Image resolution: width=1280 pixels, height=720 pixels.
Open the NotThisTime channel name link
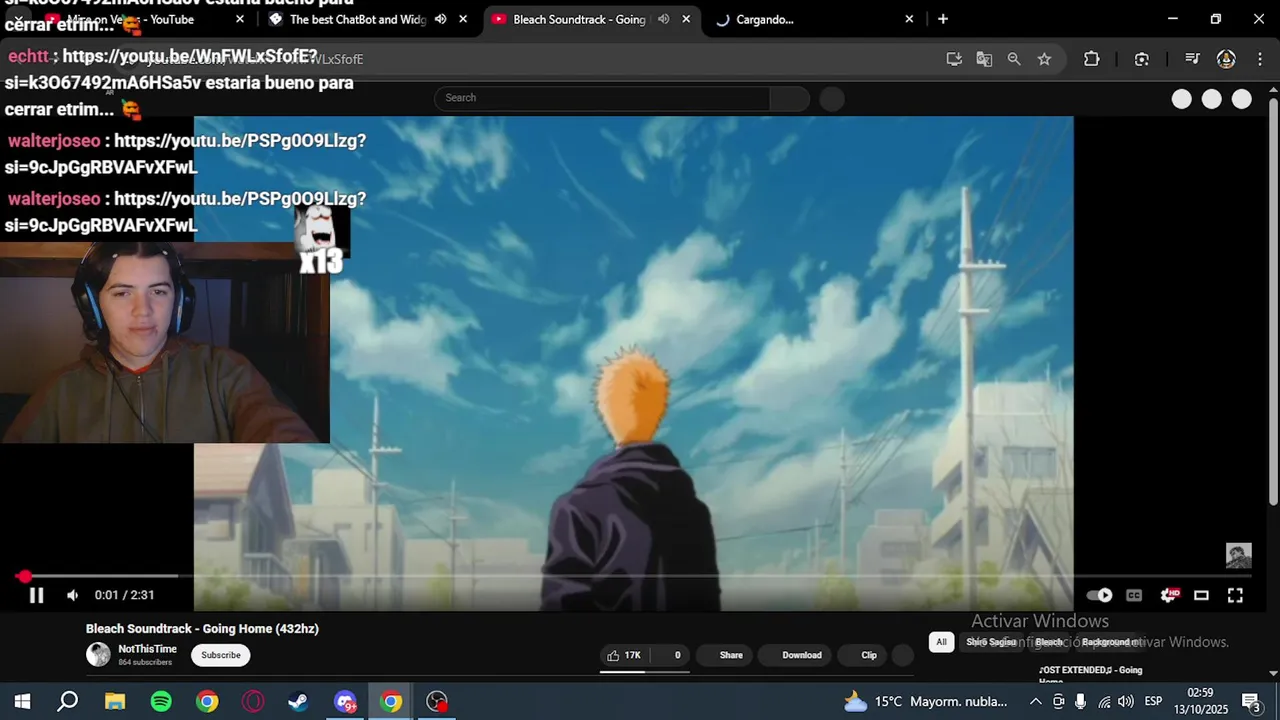[x=147, y=649]
